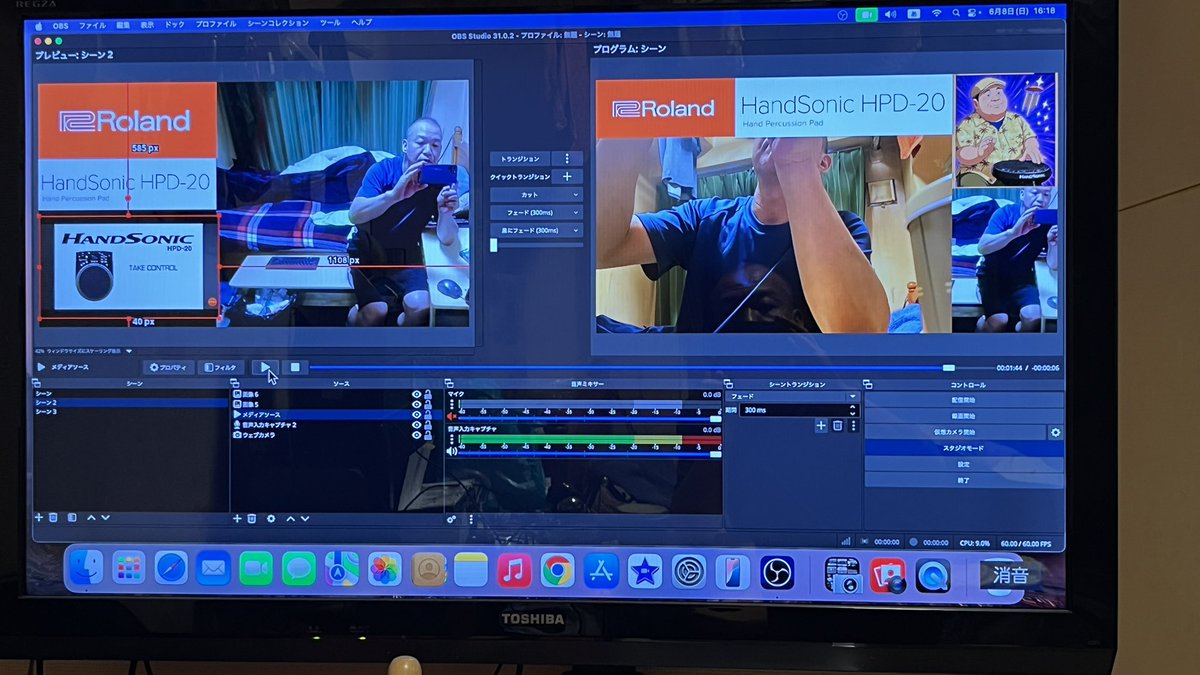
Task: Open Google Chrome in the Dock
Action: pyautogui.click(x=557, y=571)
